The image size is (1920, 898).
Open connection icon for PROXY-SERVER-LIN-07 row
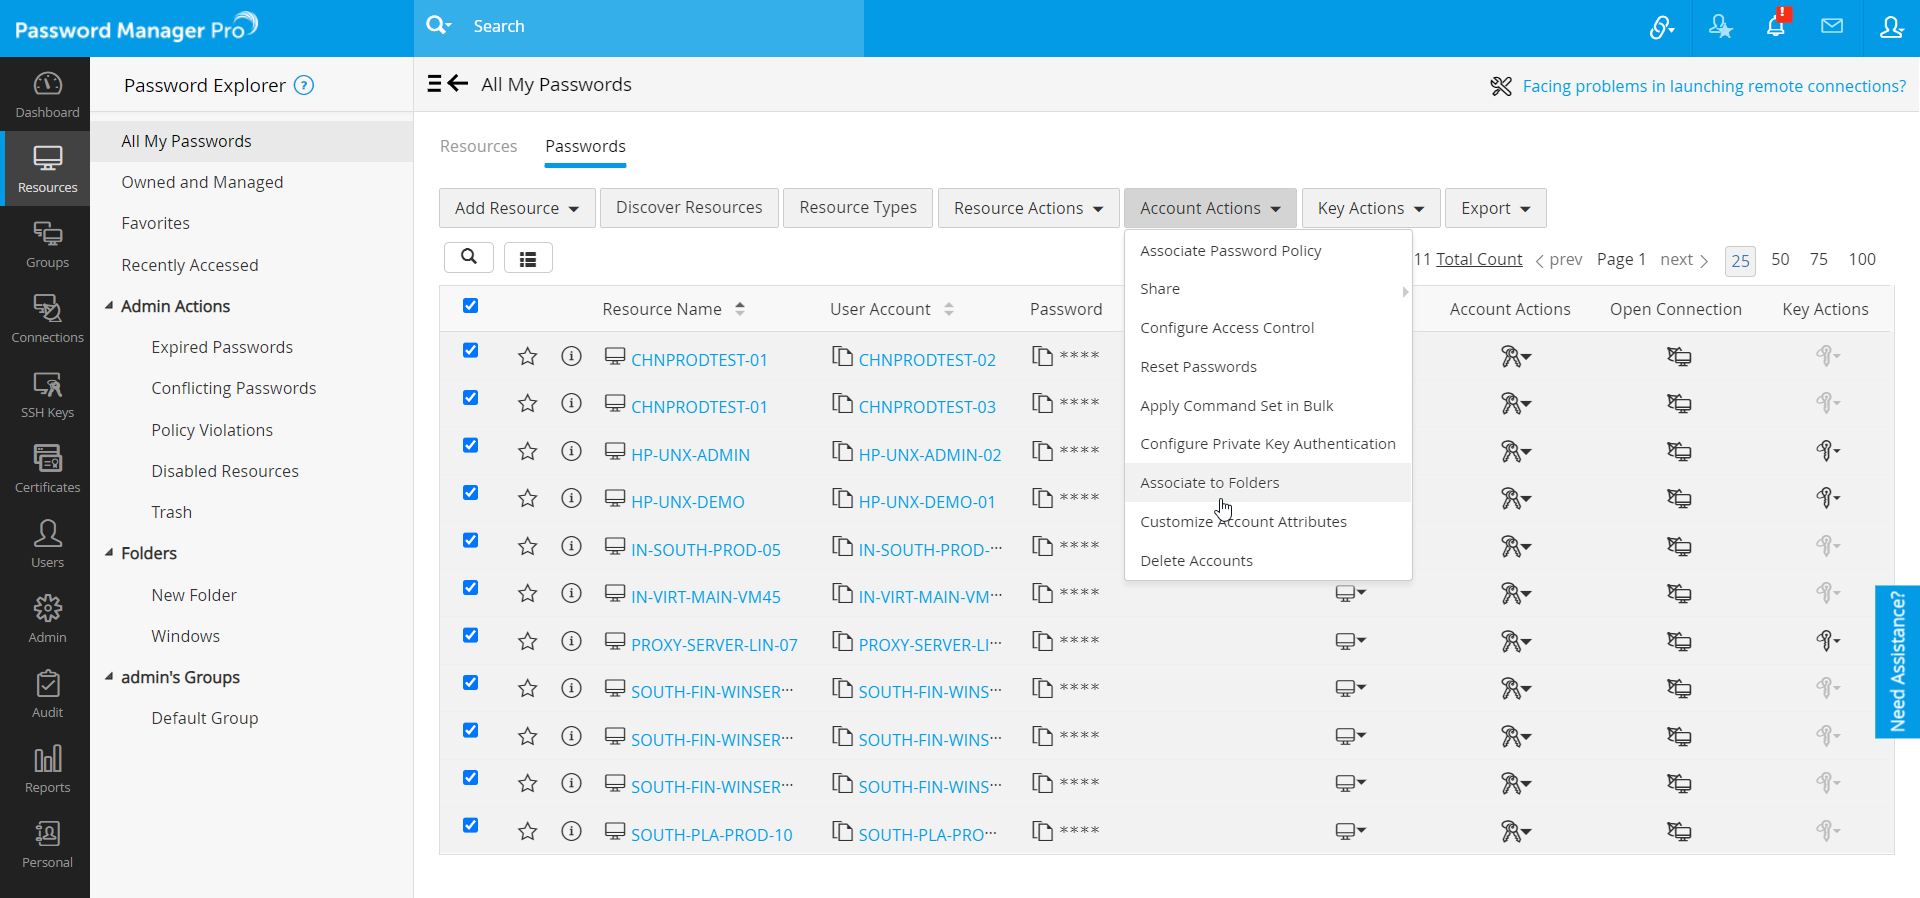pyautogui.click(x=1678, y=642)
